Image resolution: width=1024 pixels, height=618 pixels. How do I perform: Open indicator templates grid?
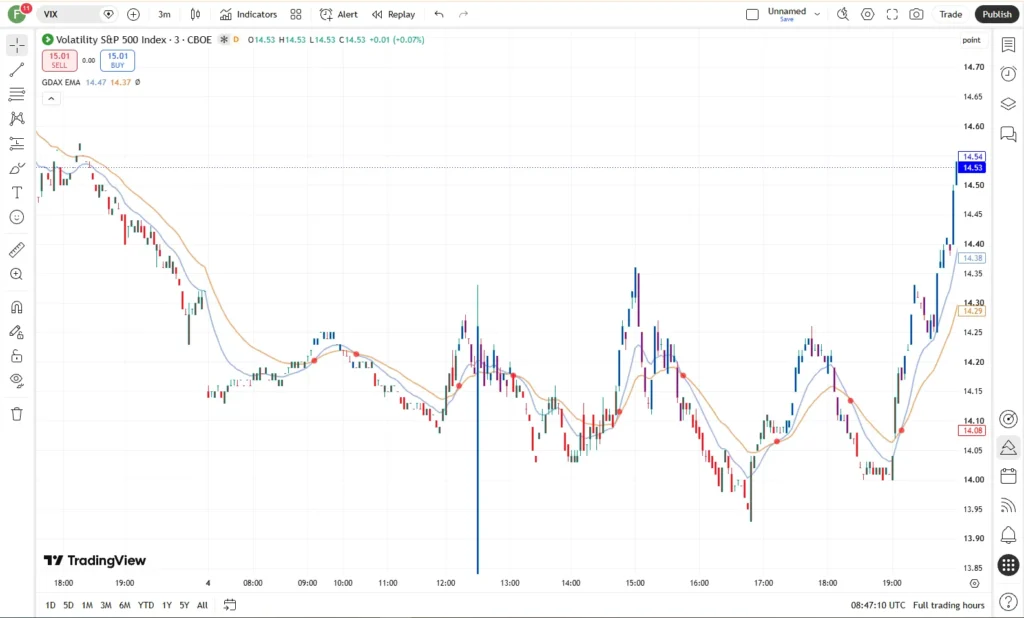pos(296,14)
